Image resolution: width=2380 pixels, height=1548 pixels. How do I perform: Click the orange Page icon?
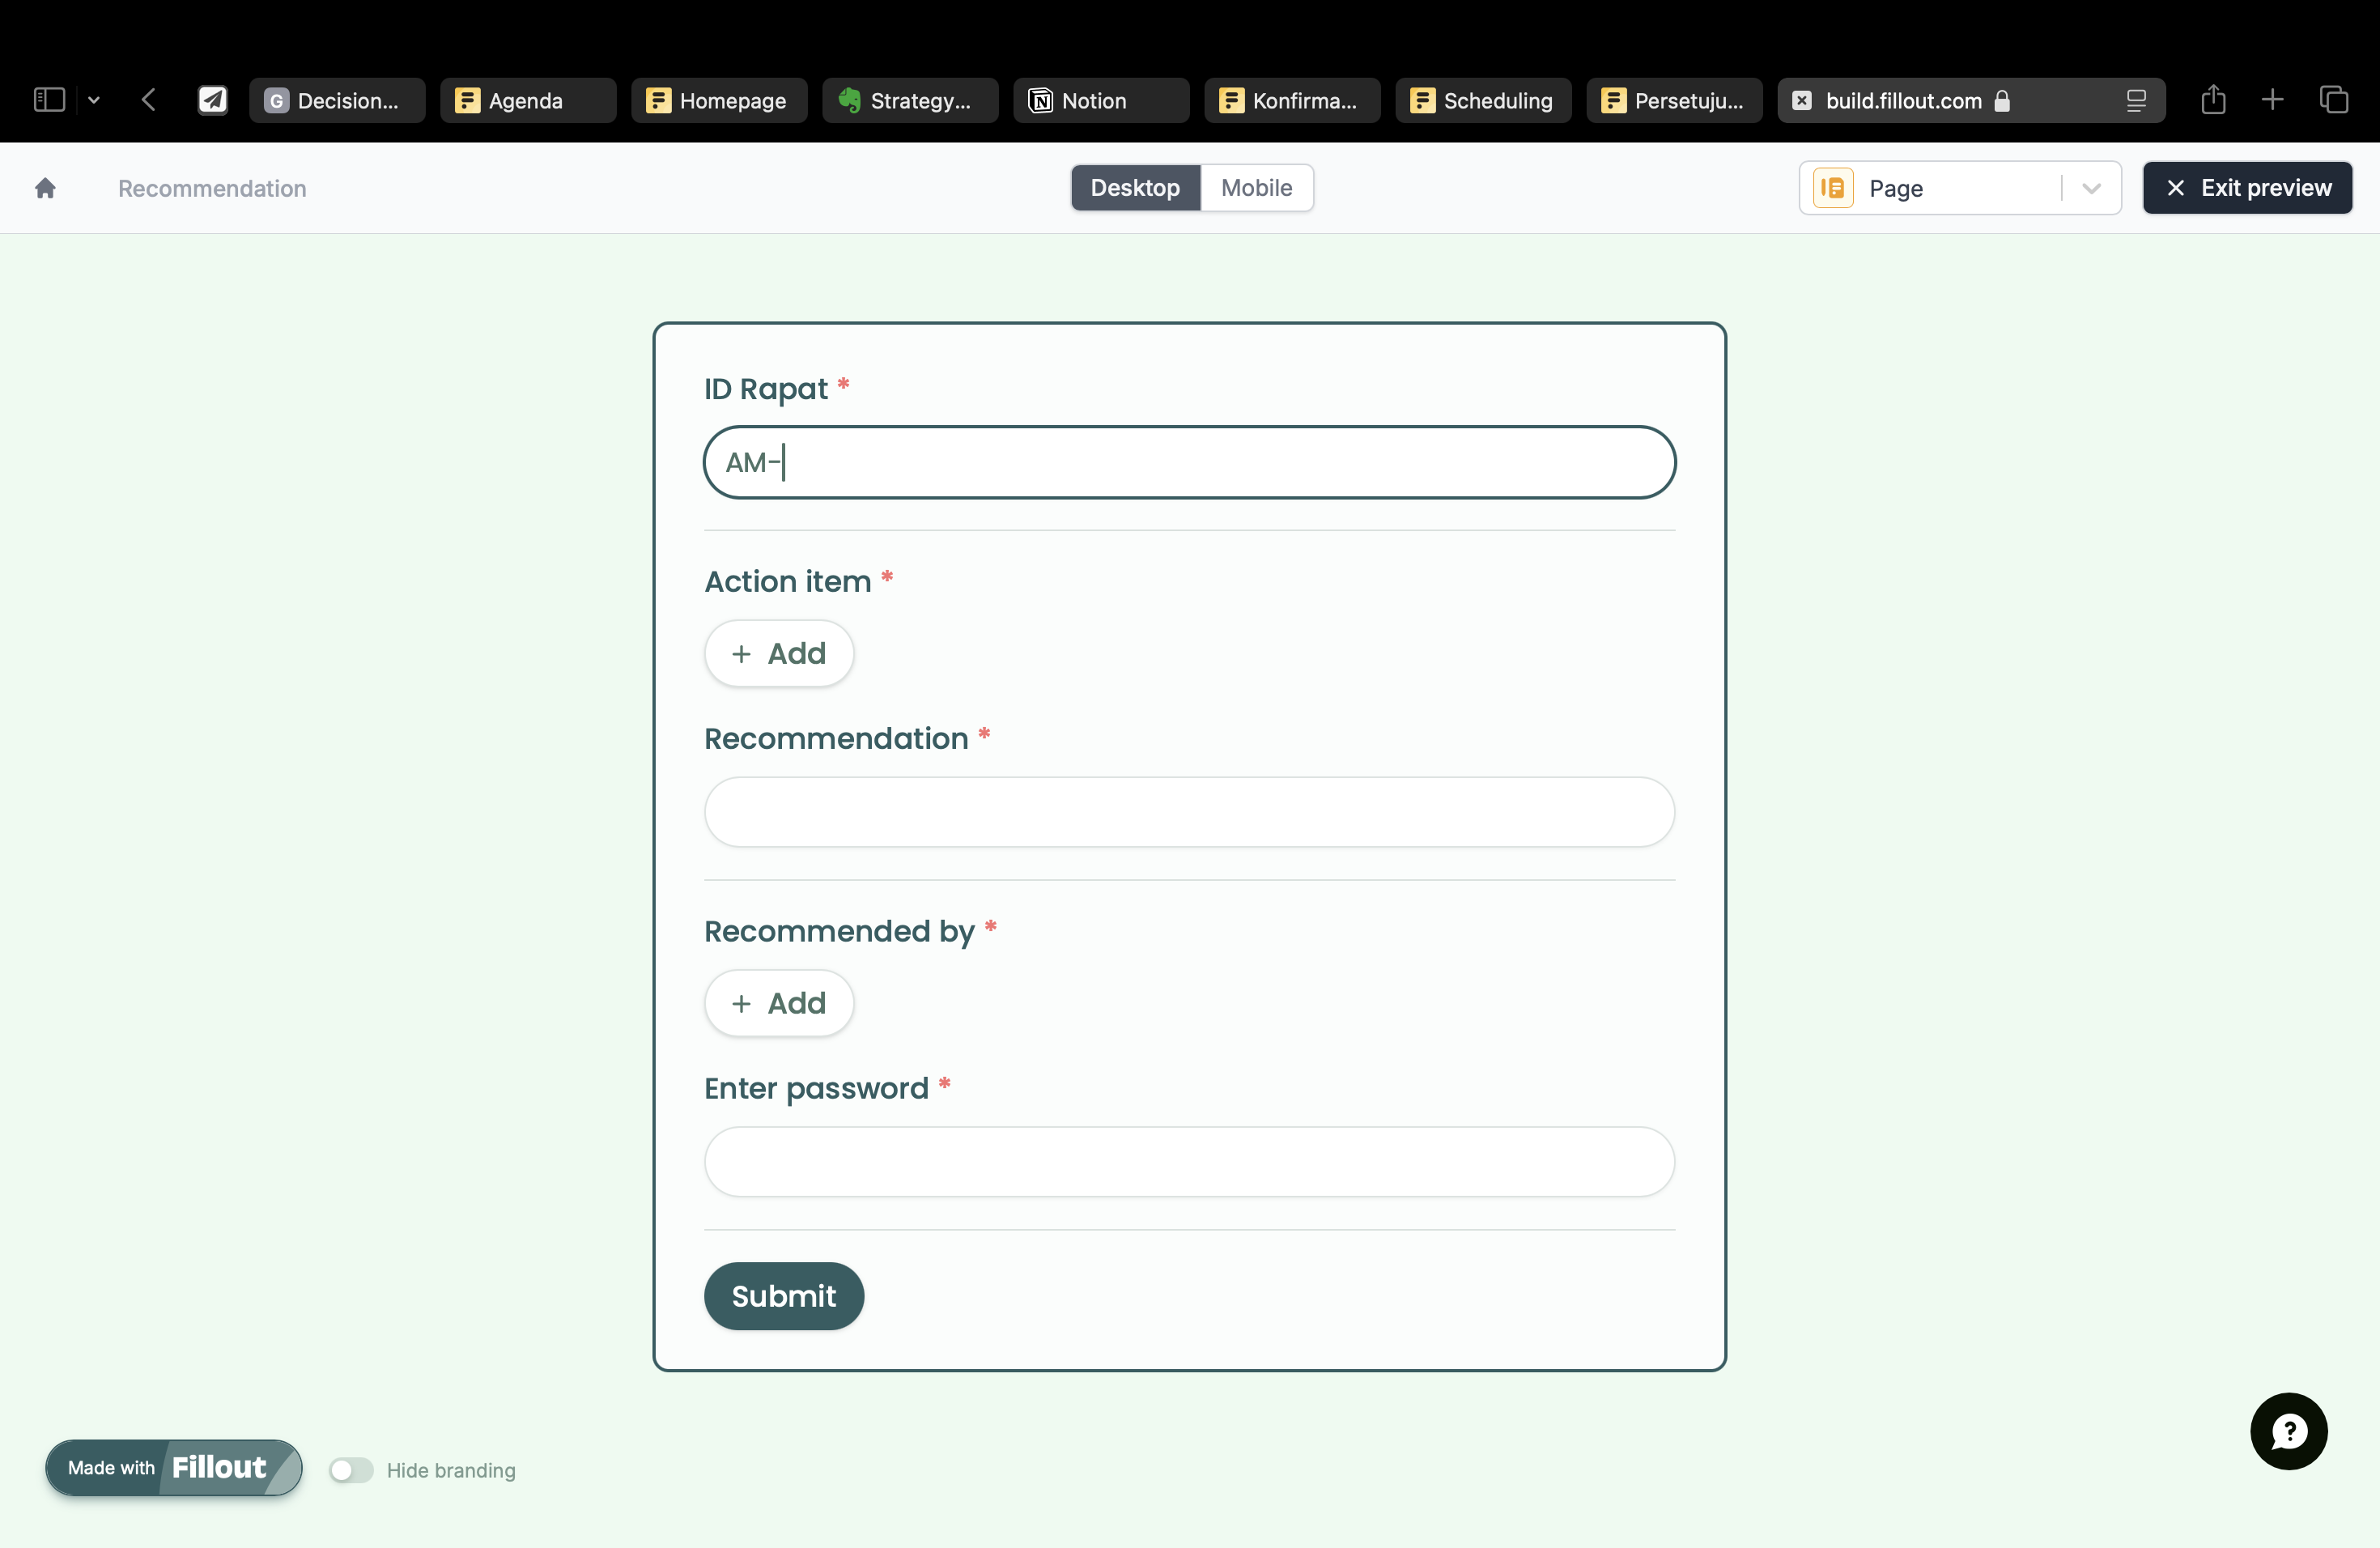[x=1833, y=188]
